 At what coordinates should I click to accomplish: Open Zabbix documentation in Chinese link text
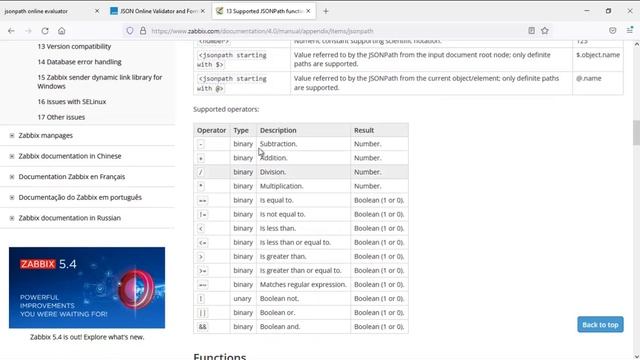70,156
